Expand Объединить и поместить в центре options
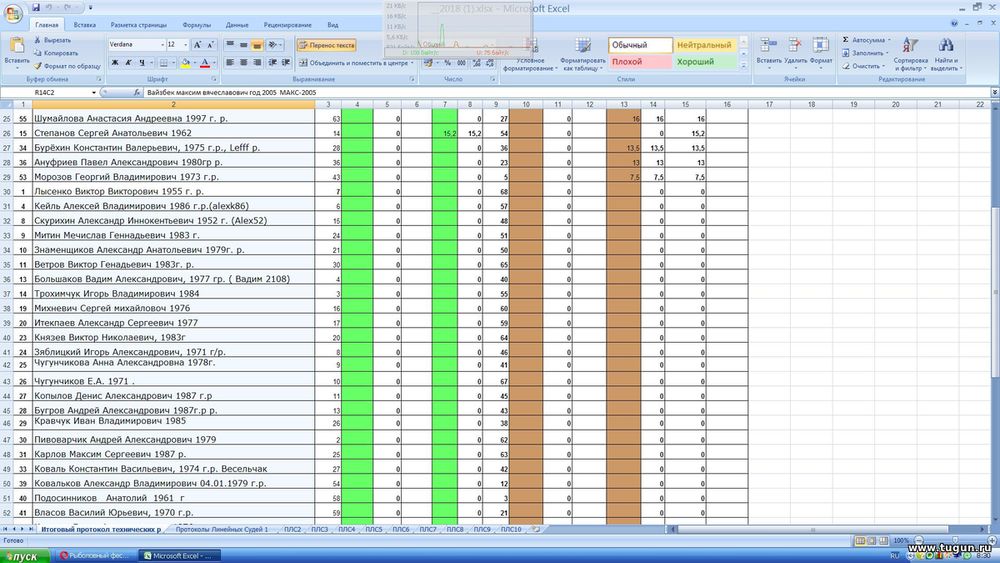This screenshot has height=563, width=1000. [412, 62]
